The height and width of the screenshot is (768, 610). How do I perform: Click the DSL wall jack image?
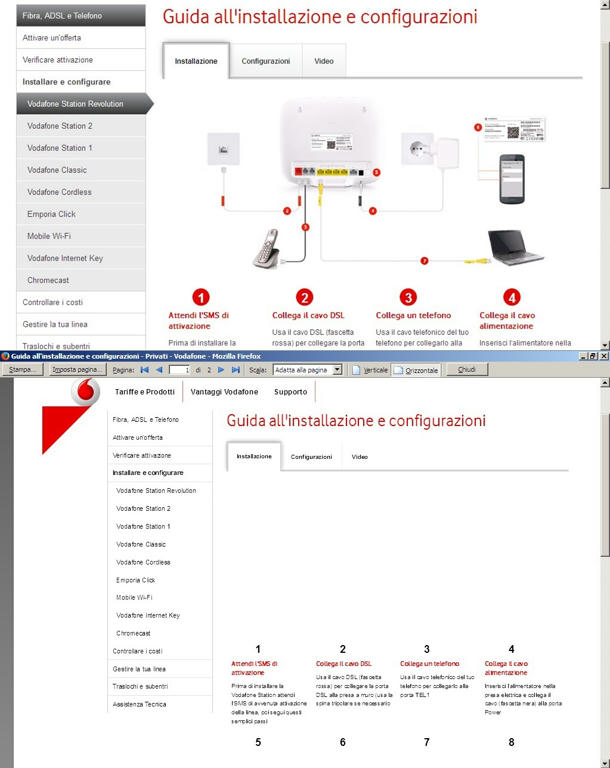223,148
